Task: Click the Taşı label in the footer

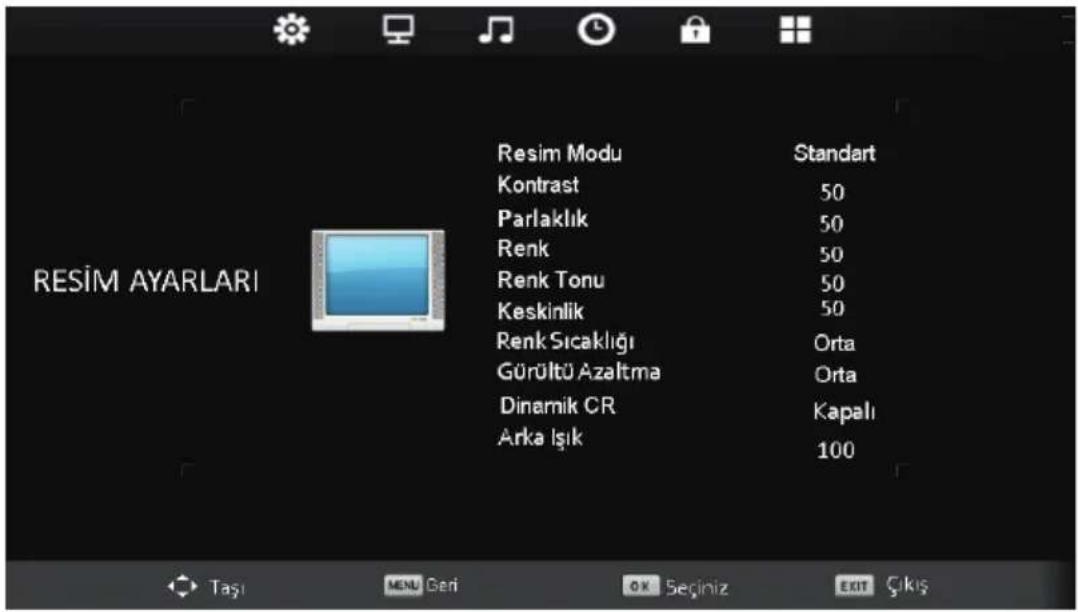Action: tap(227, 588)
